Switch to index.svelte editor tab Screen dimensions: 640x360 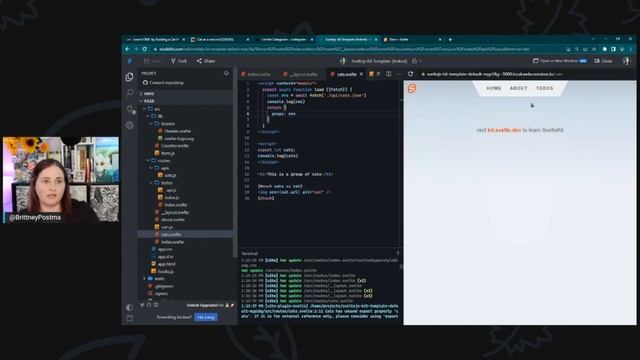click(x=256, y=74)
